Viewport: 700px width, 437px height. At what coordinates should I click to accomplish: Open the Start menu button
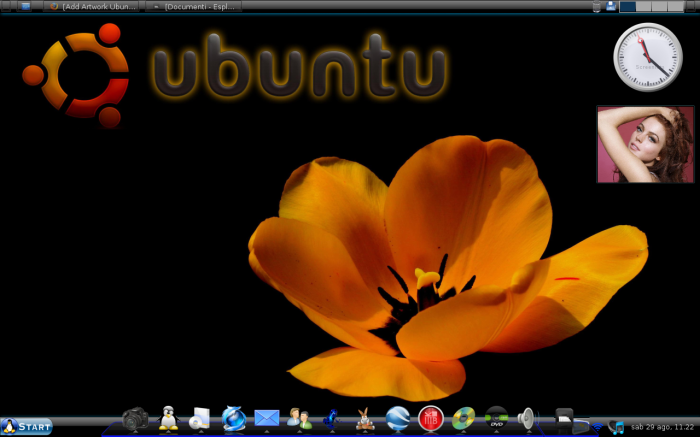coord(26,426)
